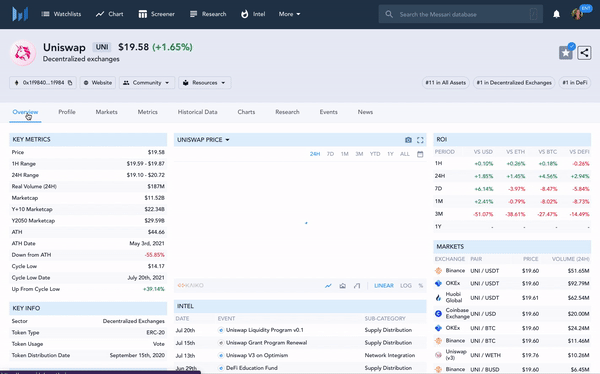This screenshot has width=600, height=374.
Task: Open the DeFi Education Fund event
Action: (x=252, y=368)
